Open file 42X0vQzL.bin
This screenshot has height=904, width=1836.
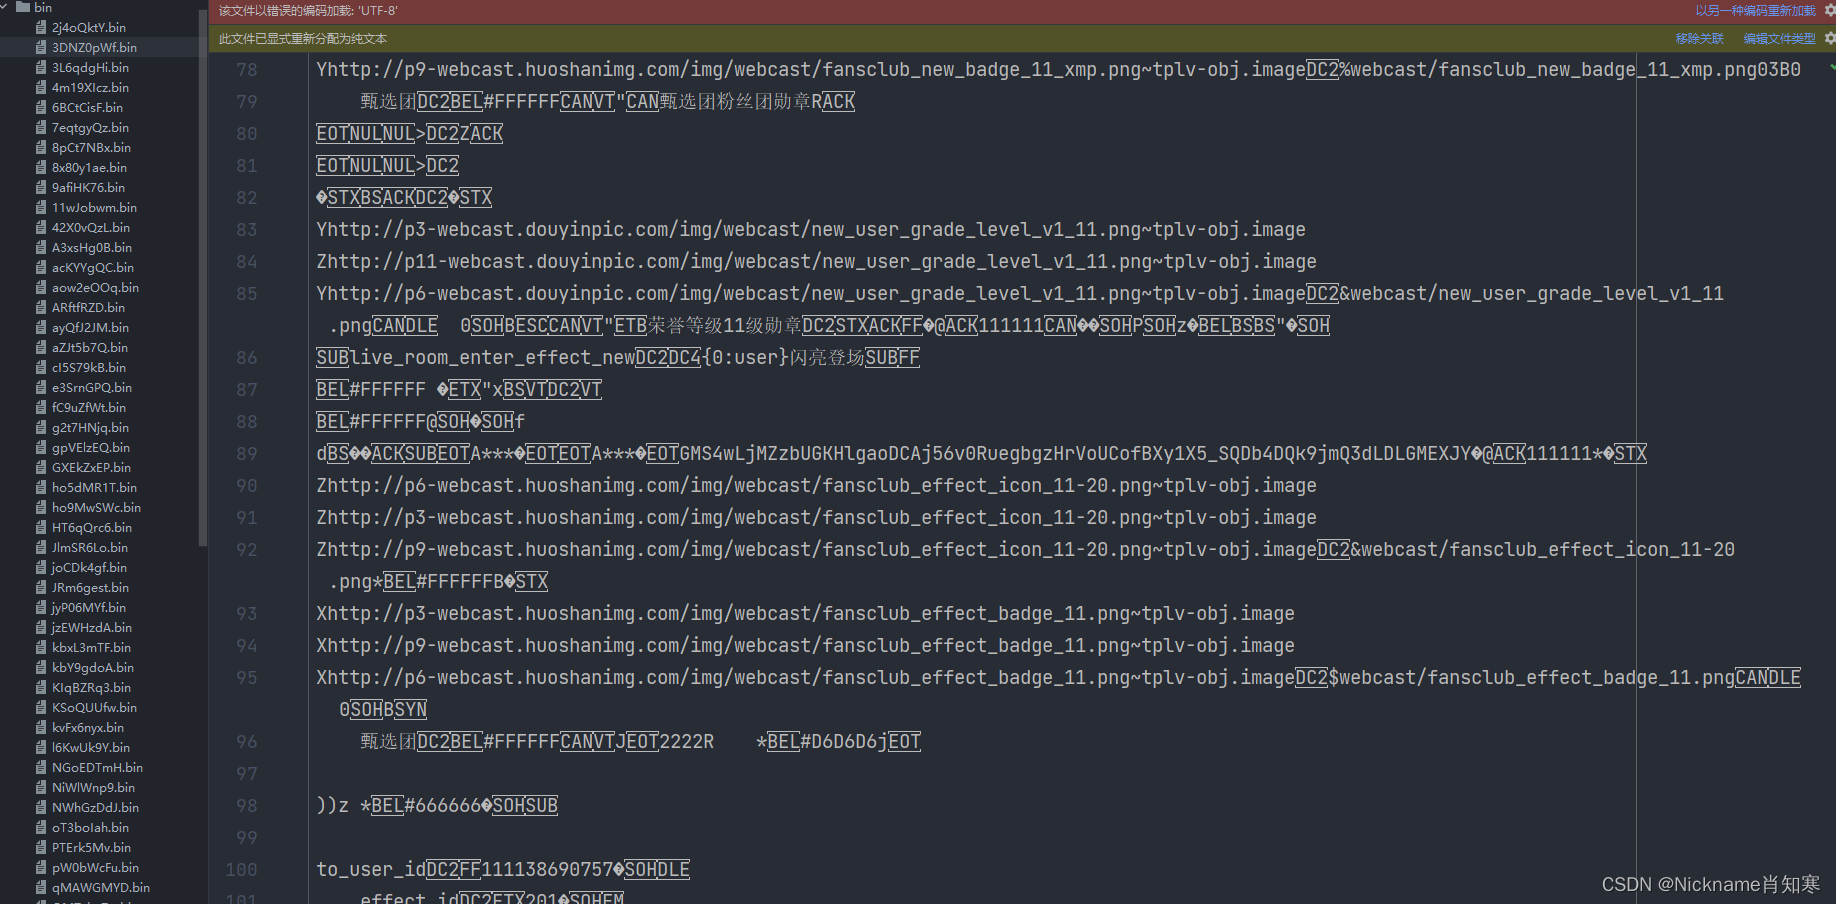(91, 227)
